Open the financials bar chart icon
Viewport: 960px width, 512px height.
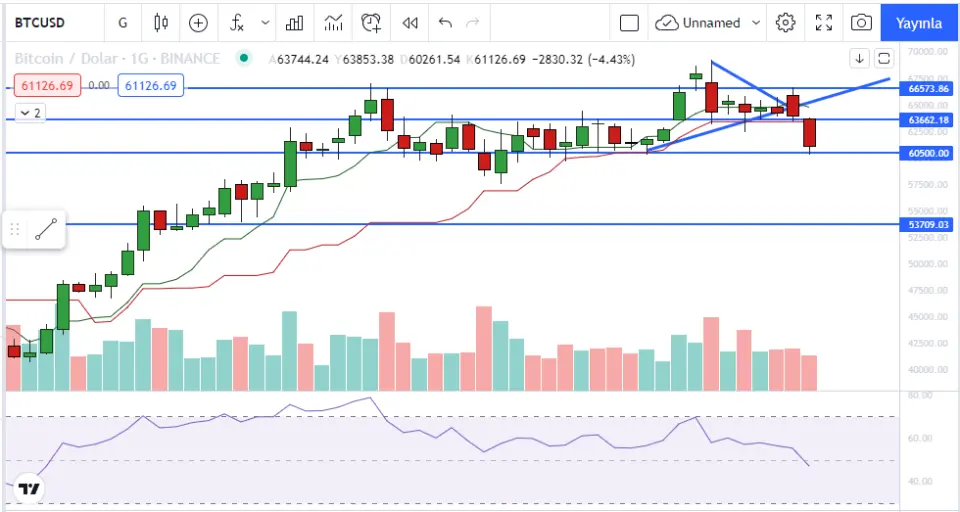[x=295, y=22]
